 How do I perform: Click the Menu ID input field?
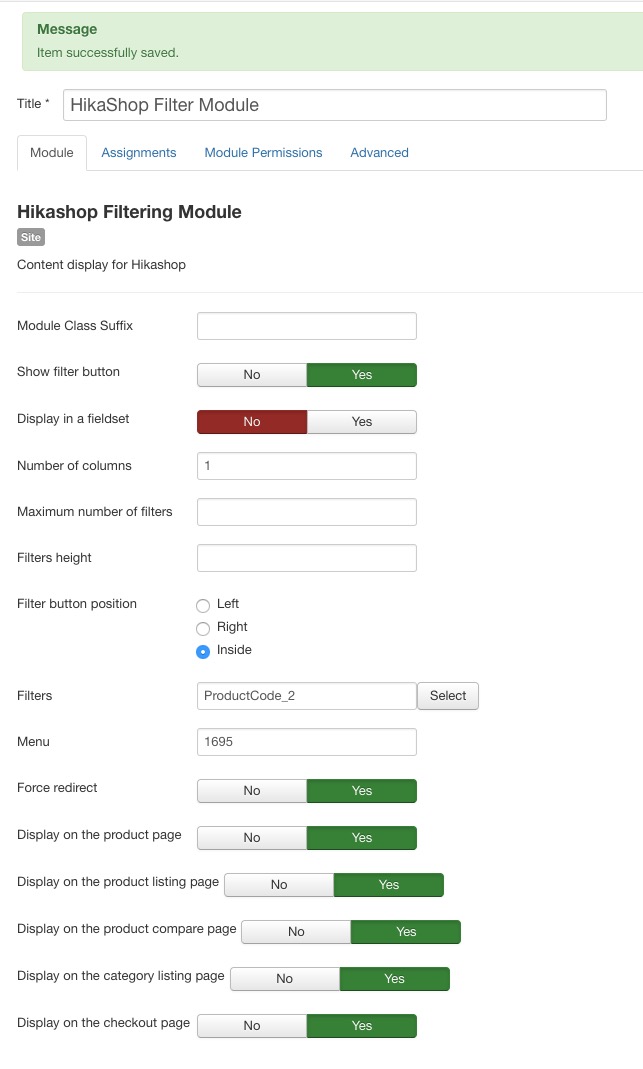pyautogui.click(x=306, y=742)
